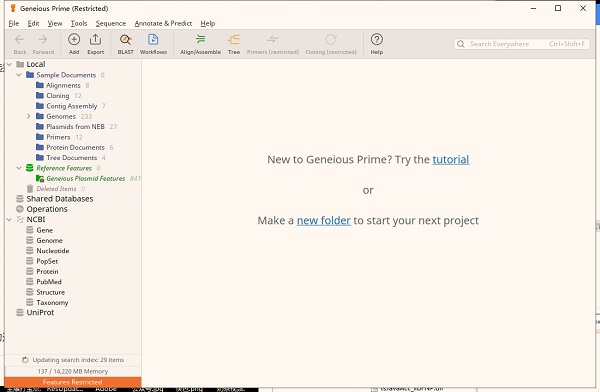600x392 pixels.
Task: Open the UniProt database
Action: coord(40,312)
